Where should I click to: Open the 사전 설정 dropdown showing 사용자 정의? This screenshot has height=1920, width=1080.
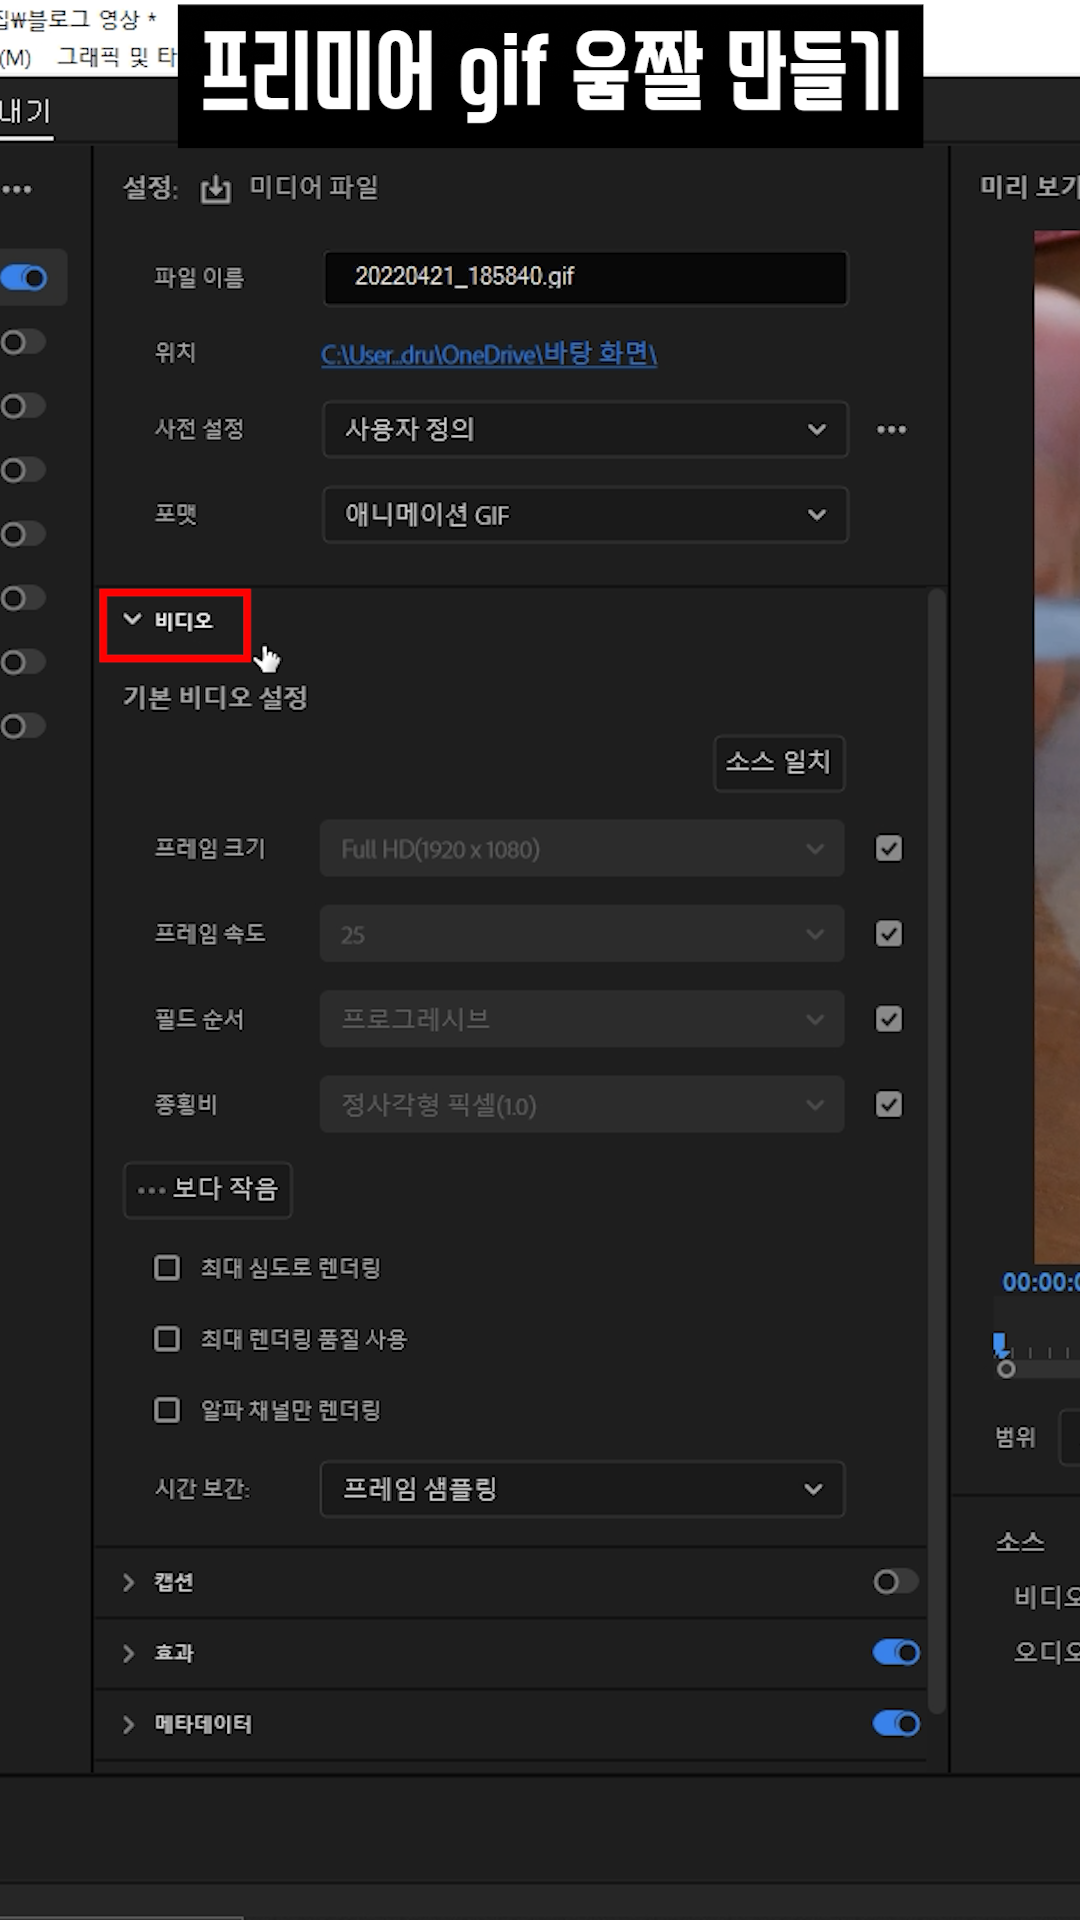(x=585, y=429)
